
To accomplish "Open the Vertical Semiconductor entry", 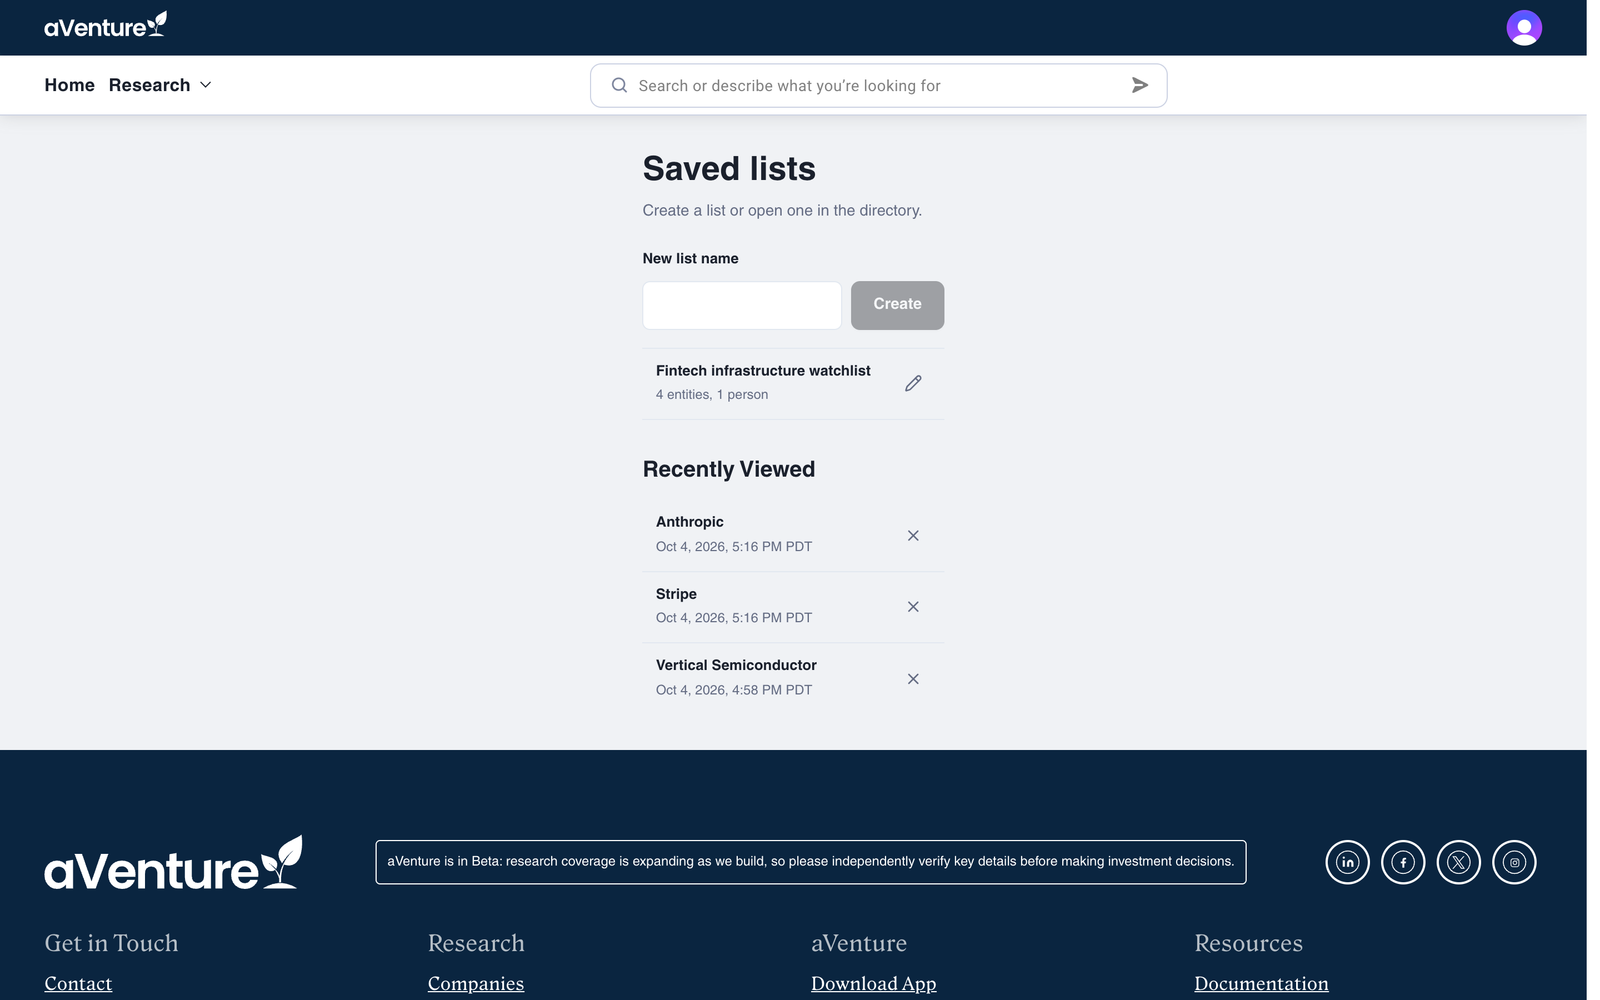I will (736, 665).
